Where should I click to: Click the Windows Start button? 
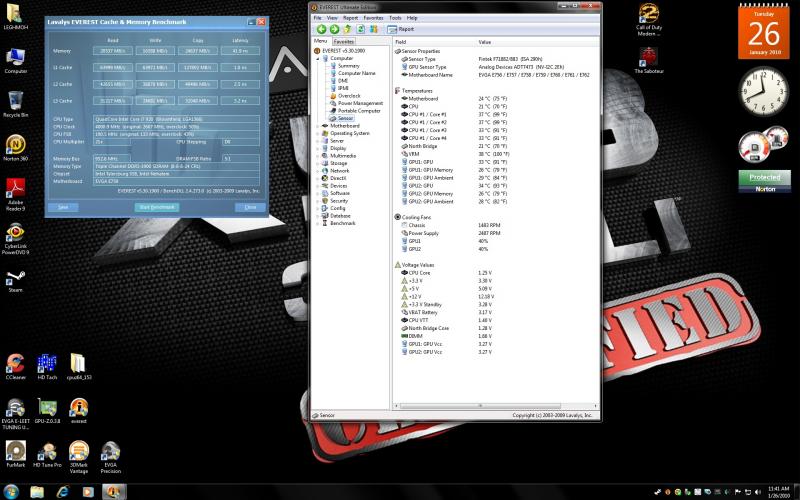coord(11,491)
